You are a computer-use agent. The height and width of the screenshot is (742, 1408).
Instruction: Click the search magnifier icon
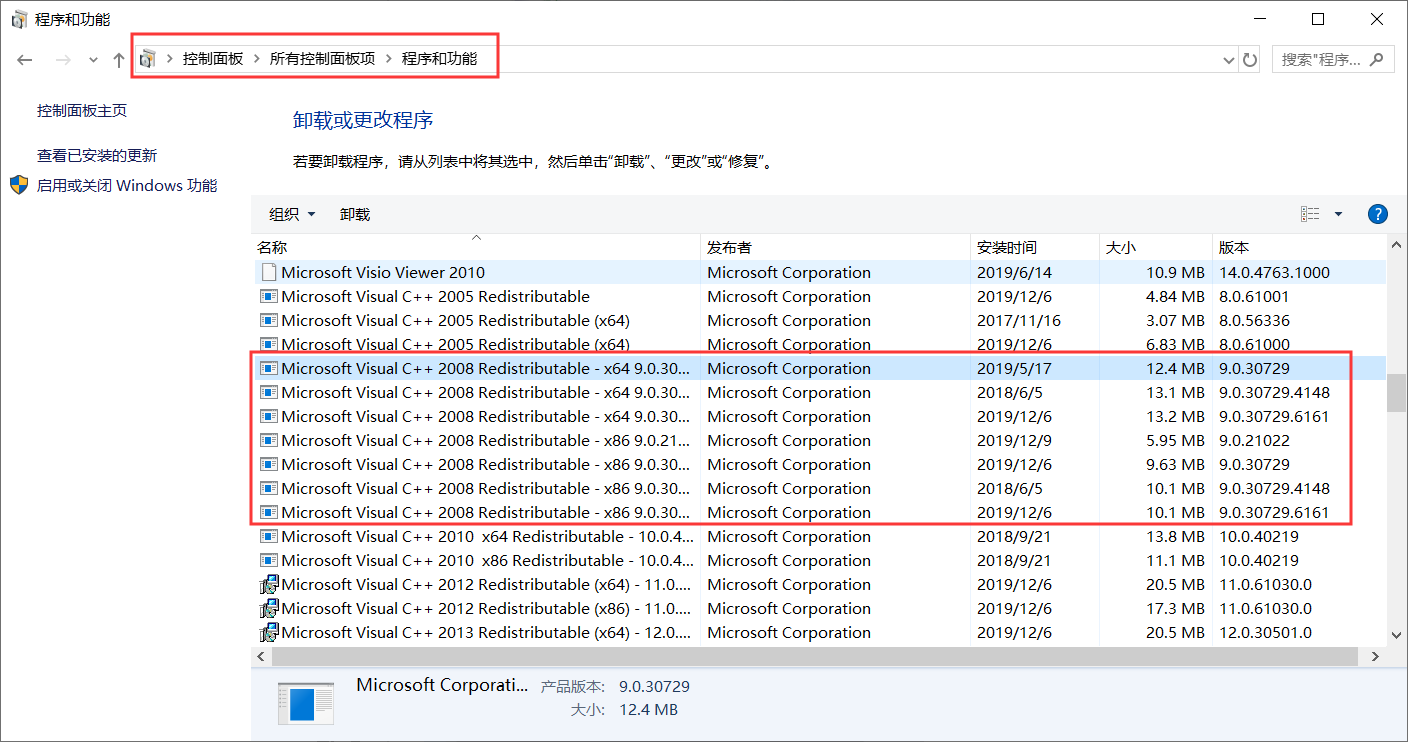tap(1378, 59)
